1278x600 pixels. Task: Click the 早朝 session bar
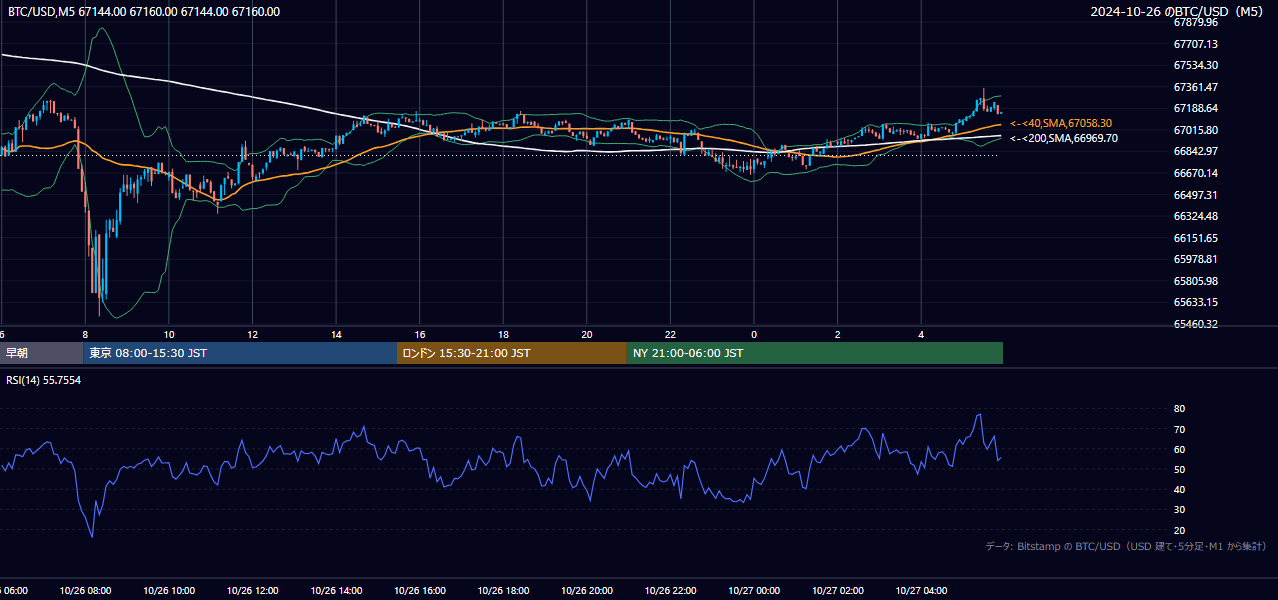[x=41, y=353]
